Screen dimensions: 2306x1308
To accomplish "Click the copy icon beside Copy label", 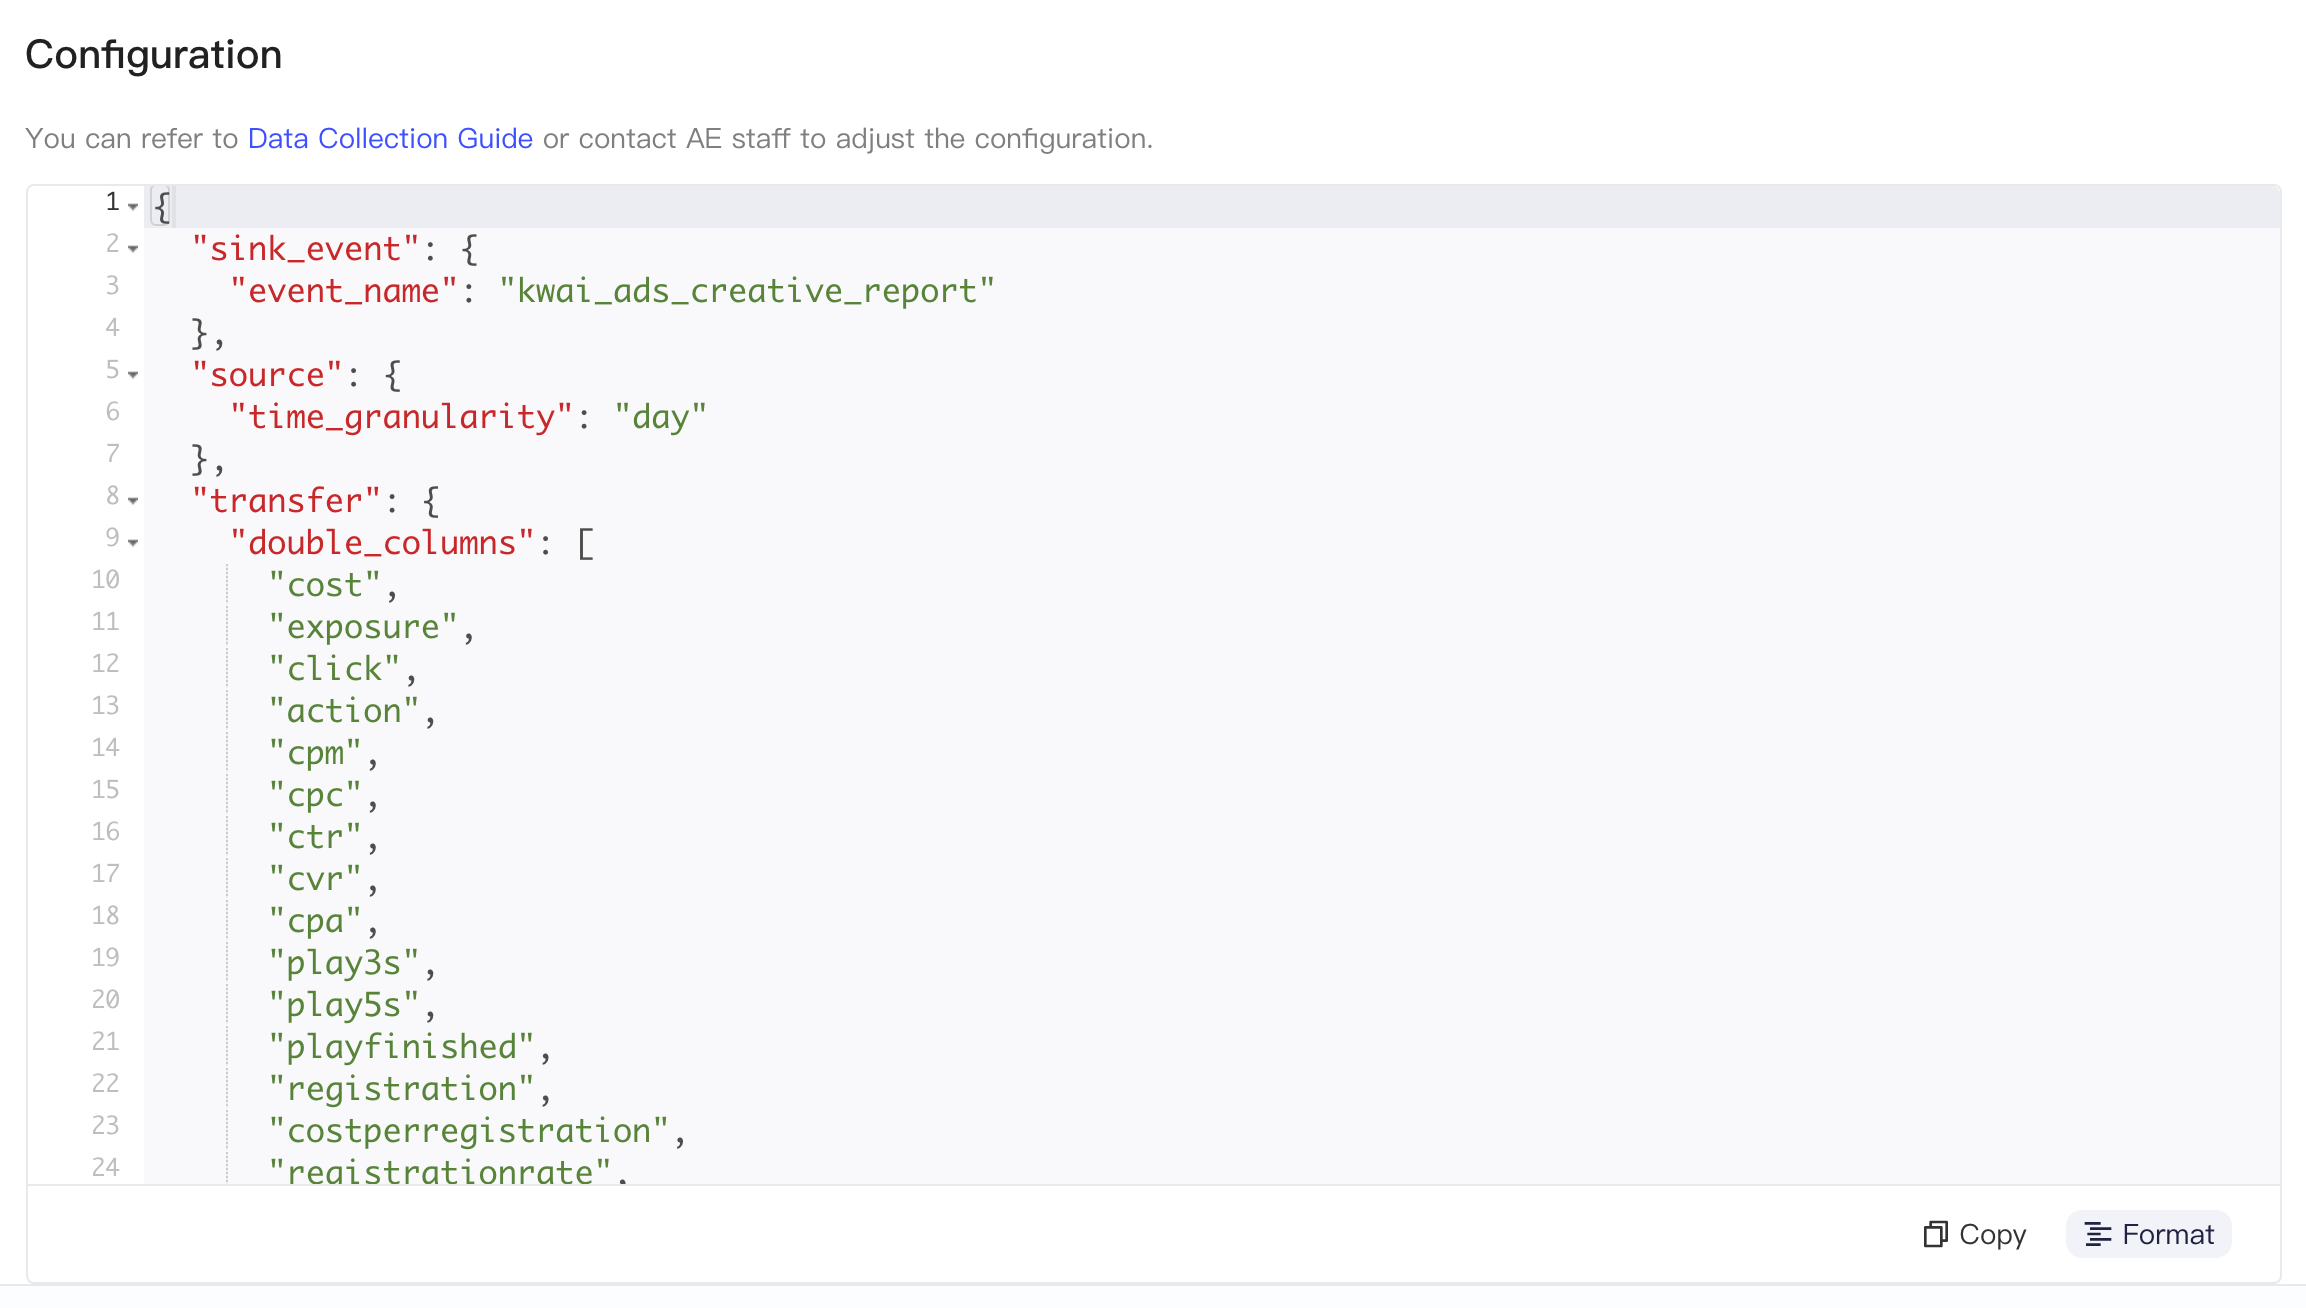I will tap(1935, 1234).
